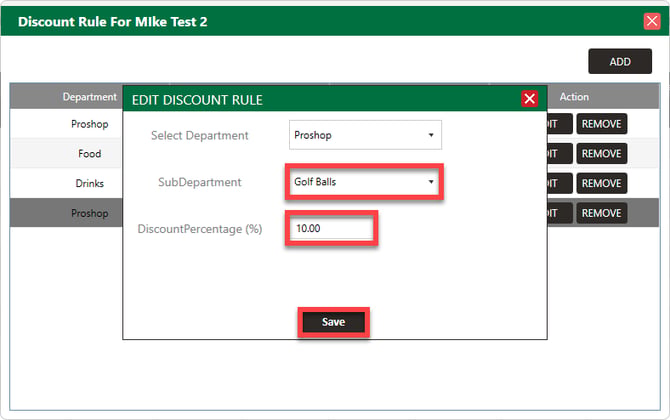Edit the Food row rule
The image size is (670, 420).
click(x=559, y=153)
